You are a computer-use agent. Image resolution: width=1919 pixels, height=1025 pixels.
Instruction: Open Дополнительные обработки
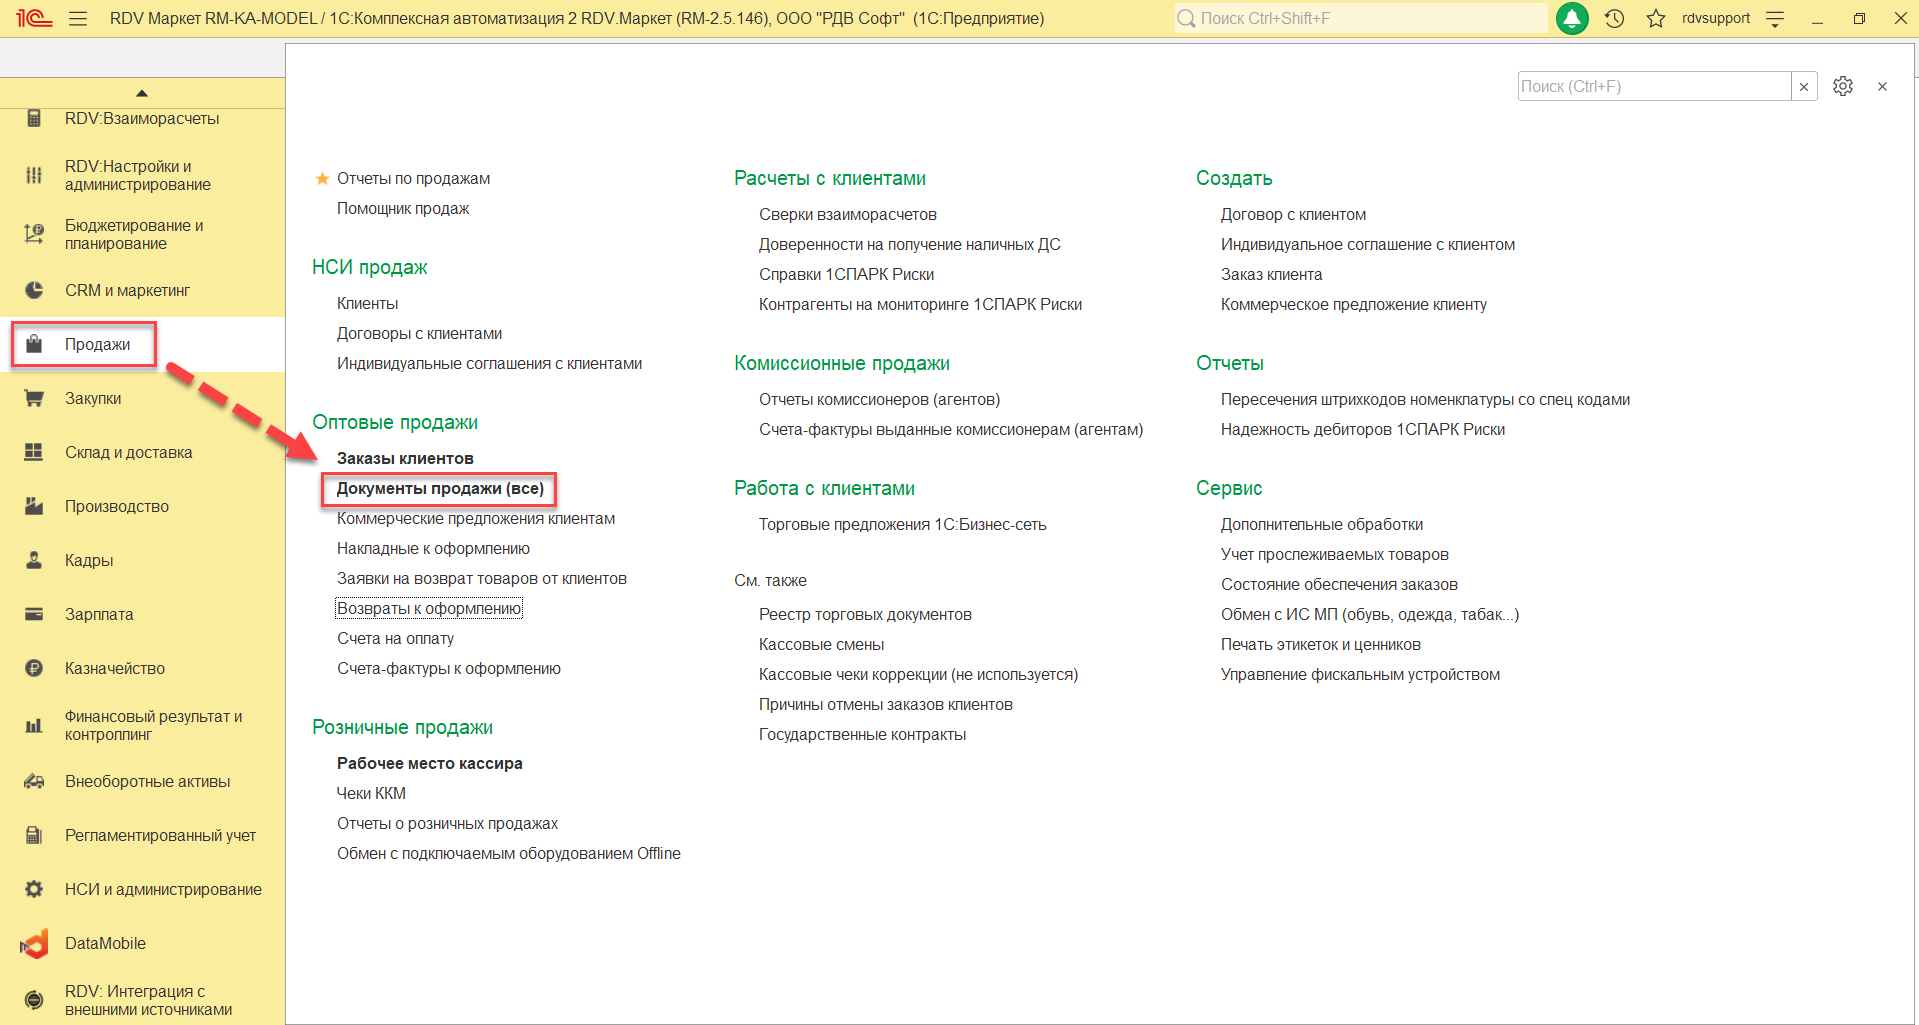point(1321,524)
